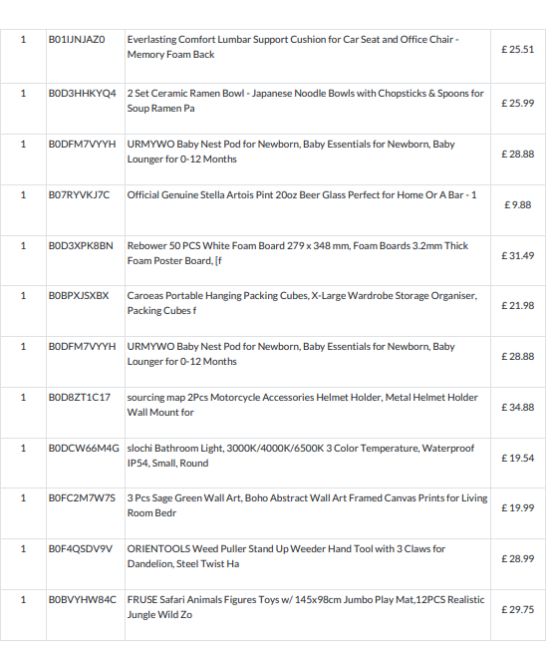This screenshot has height=650, width=555.
Task: Select Sage Green Wall Art description
Action: coord(307,505)
